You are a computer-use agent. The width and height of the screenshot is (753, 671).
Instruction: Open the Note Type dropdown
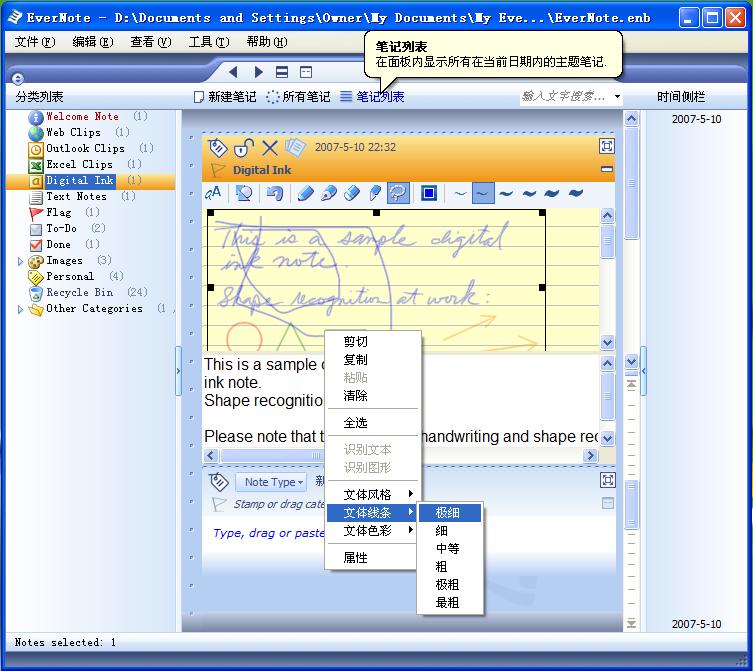[x=271, y=482]
